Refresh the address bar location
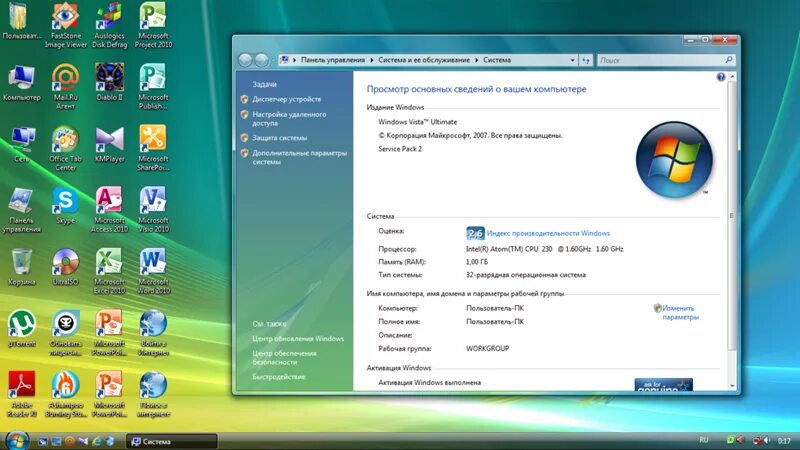The height and width of the screenshot is (450, 800). point(586,60)
